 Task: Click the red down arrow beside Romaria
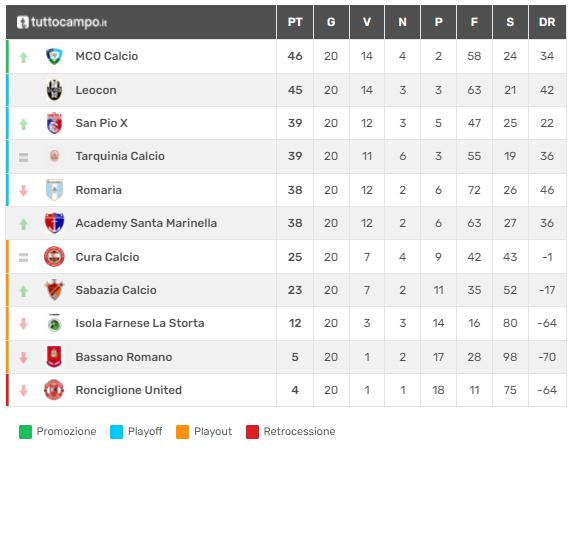[x=24, y=191]
